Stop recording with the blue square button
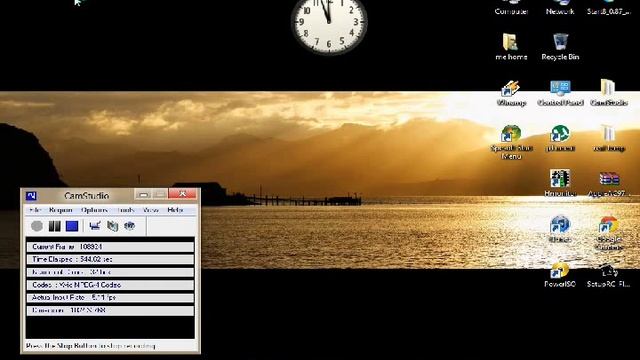The height and width of the screenshot is (360, 640). tap(72, 226)
